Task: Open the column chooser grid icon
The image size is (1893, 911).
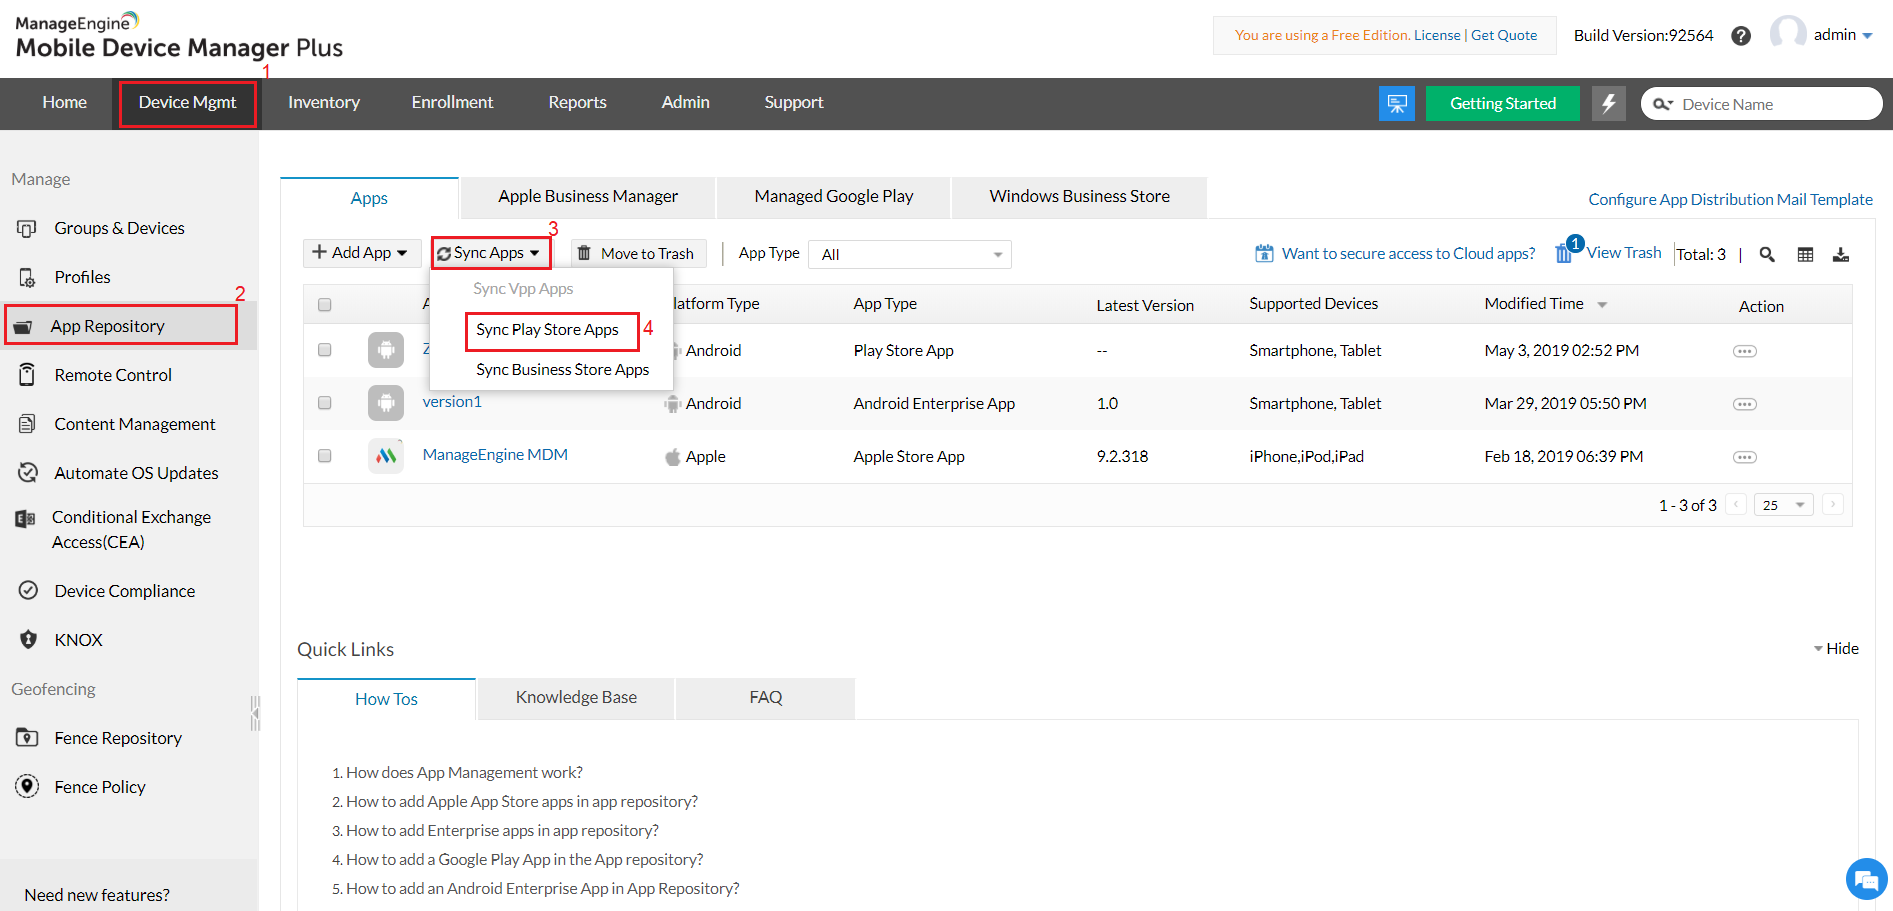Action: click(x=1805, y=255)
